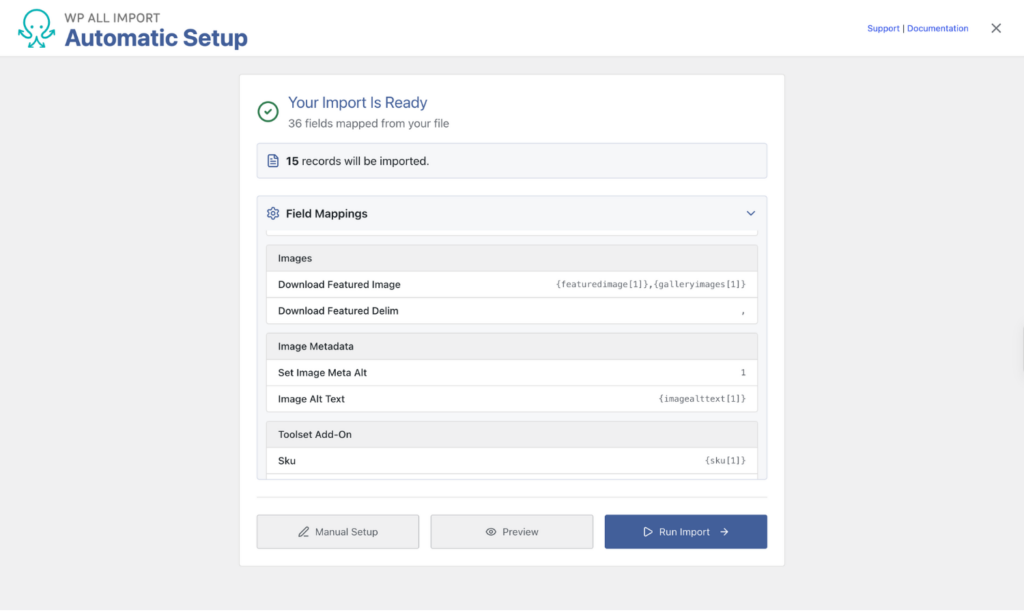The height and width of the screenshot is (614, 1024).
Task: Click the green checkmark ready icon
Action: 268,112
